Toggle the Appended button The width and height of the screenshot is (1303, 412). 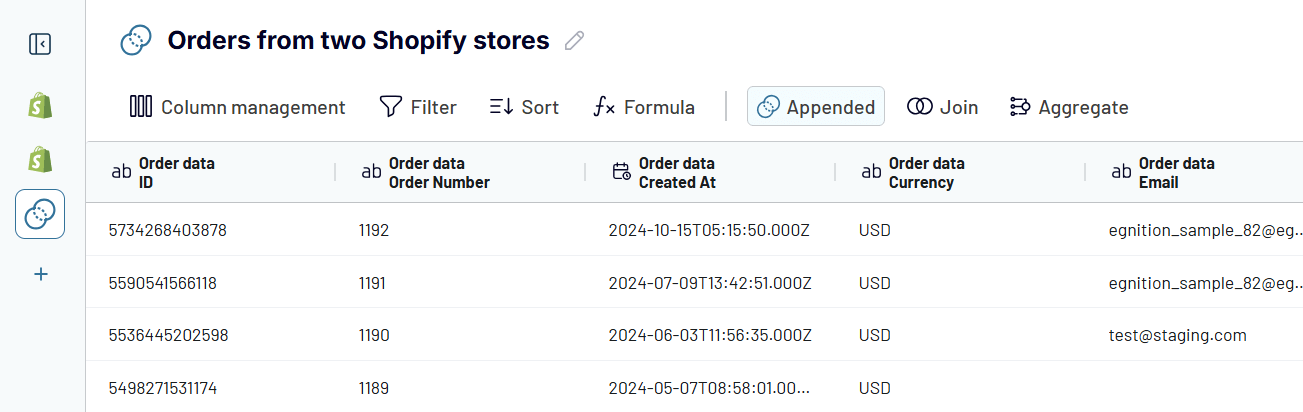(815, 107)
